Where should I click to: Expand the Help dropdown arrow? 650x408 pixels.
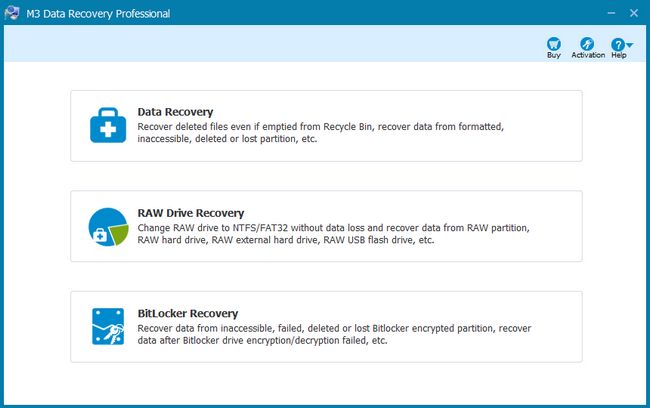coord(629,46)
